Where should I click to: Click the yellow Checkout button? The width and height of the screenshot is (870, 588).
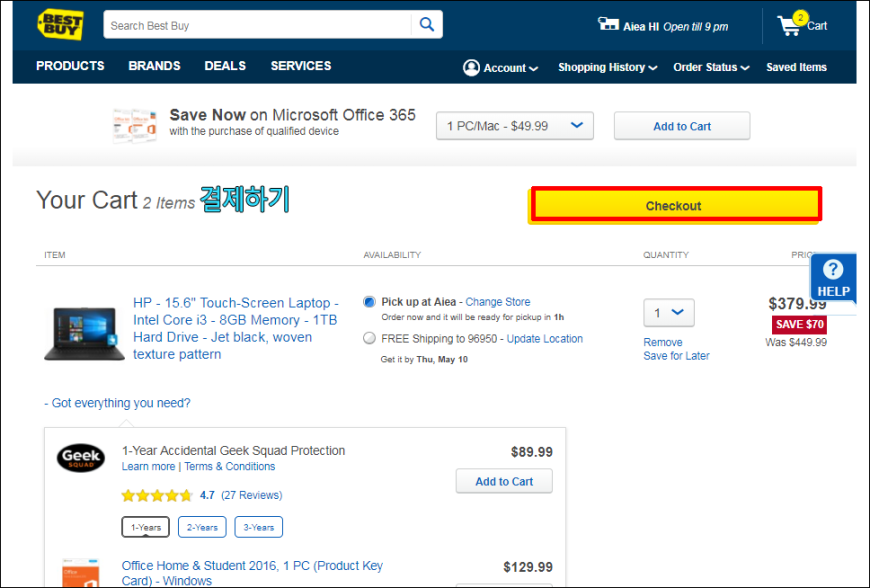click(x=674, y=206)
